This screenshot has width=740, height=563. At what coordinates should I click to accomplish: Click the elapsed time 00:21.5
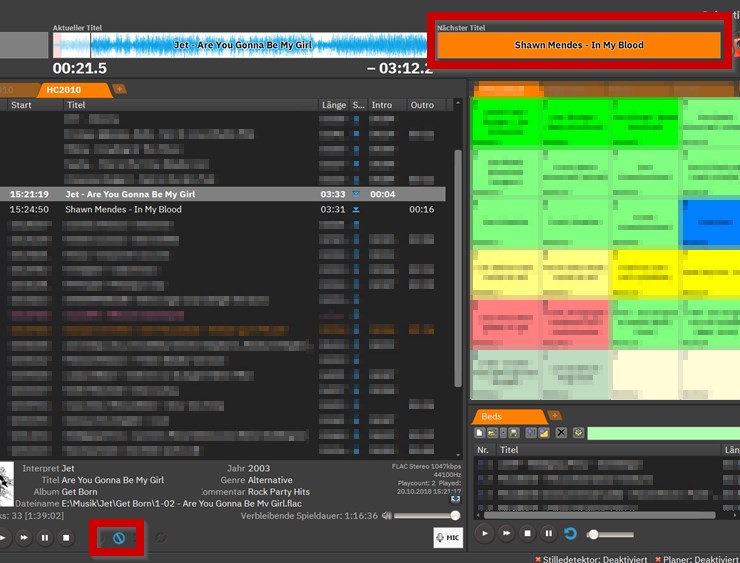coord(80,68)
